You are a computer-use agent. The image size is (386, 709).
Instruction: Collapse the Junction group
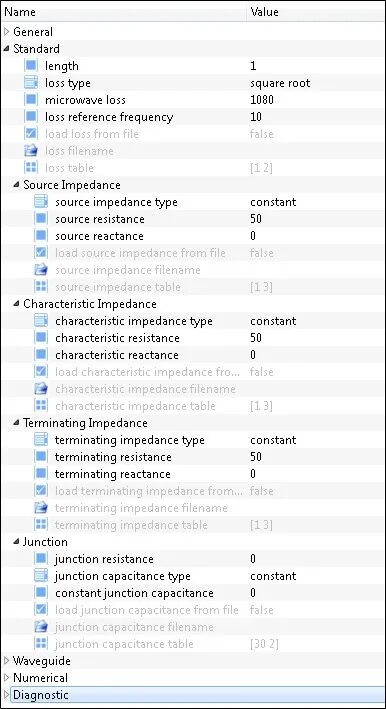coord(17,541)
